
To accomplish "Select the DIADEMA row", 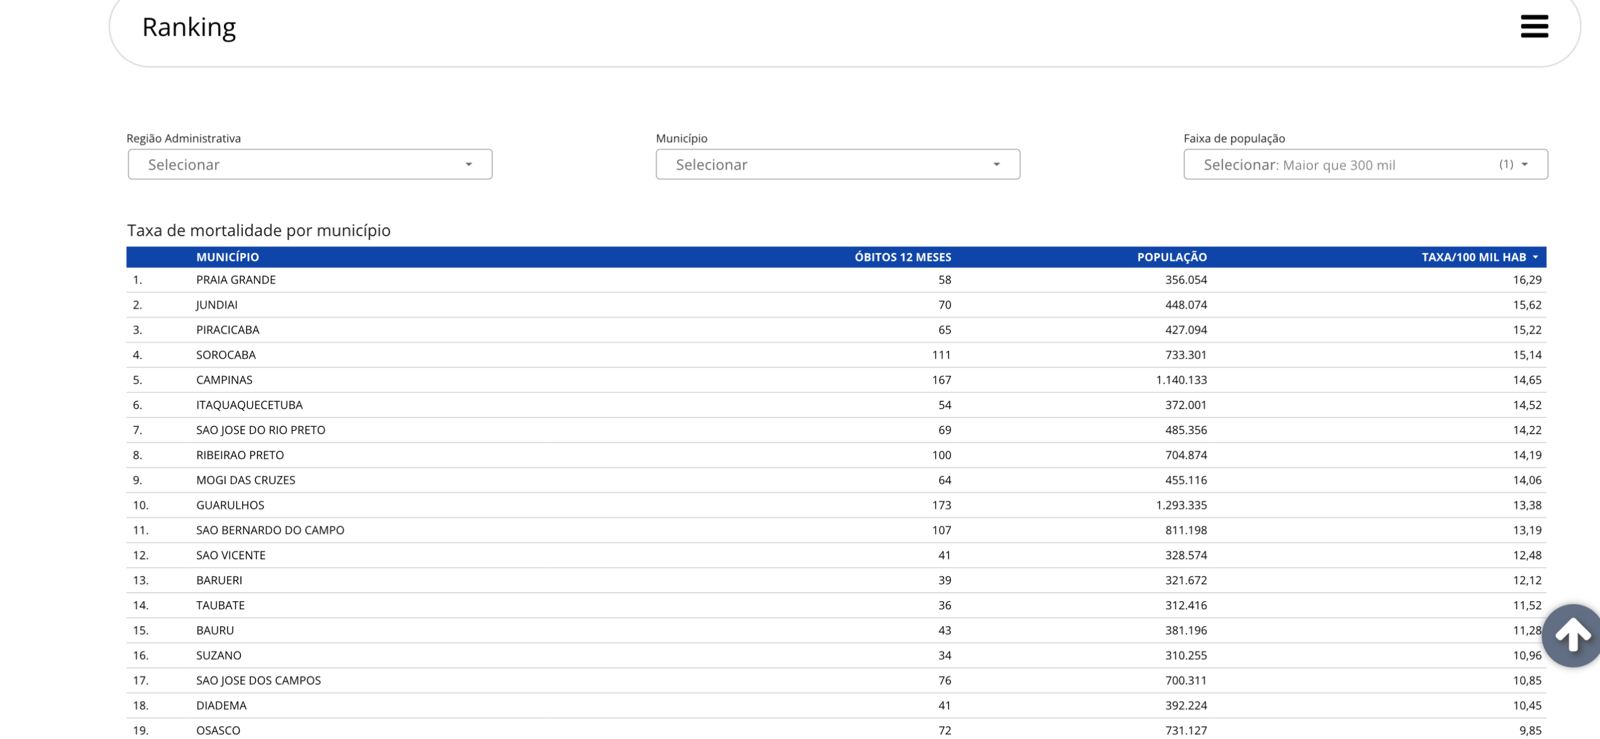I will 836,705.
